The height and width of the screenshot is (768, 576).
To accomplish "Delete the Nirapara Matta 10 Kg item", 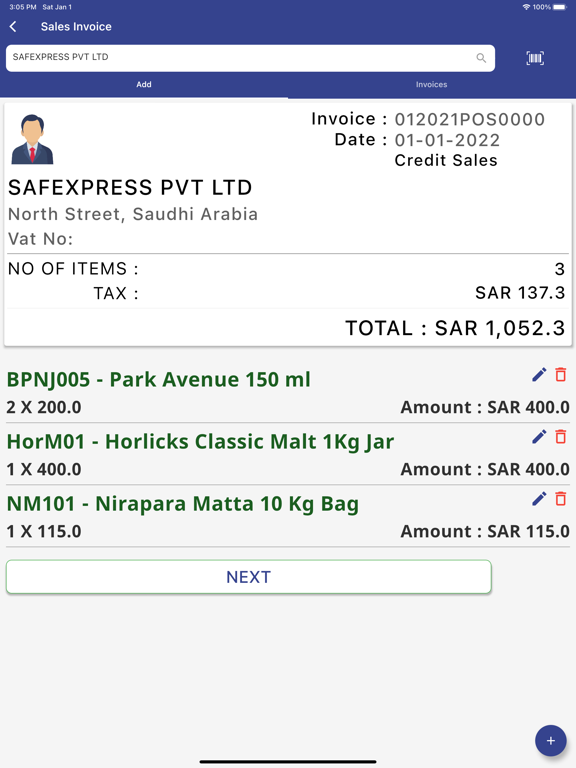I will point(561,499).
